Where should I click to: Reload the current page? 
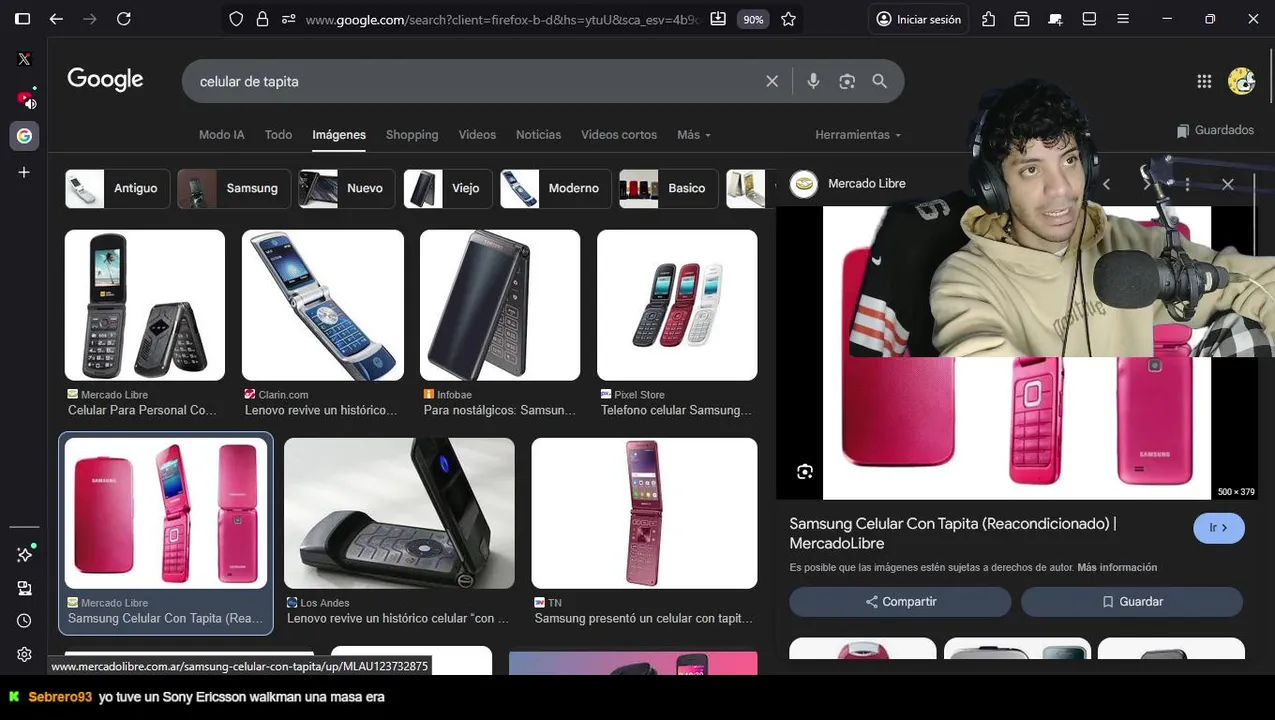124,19
